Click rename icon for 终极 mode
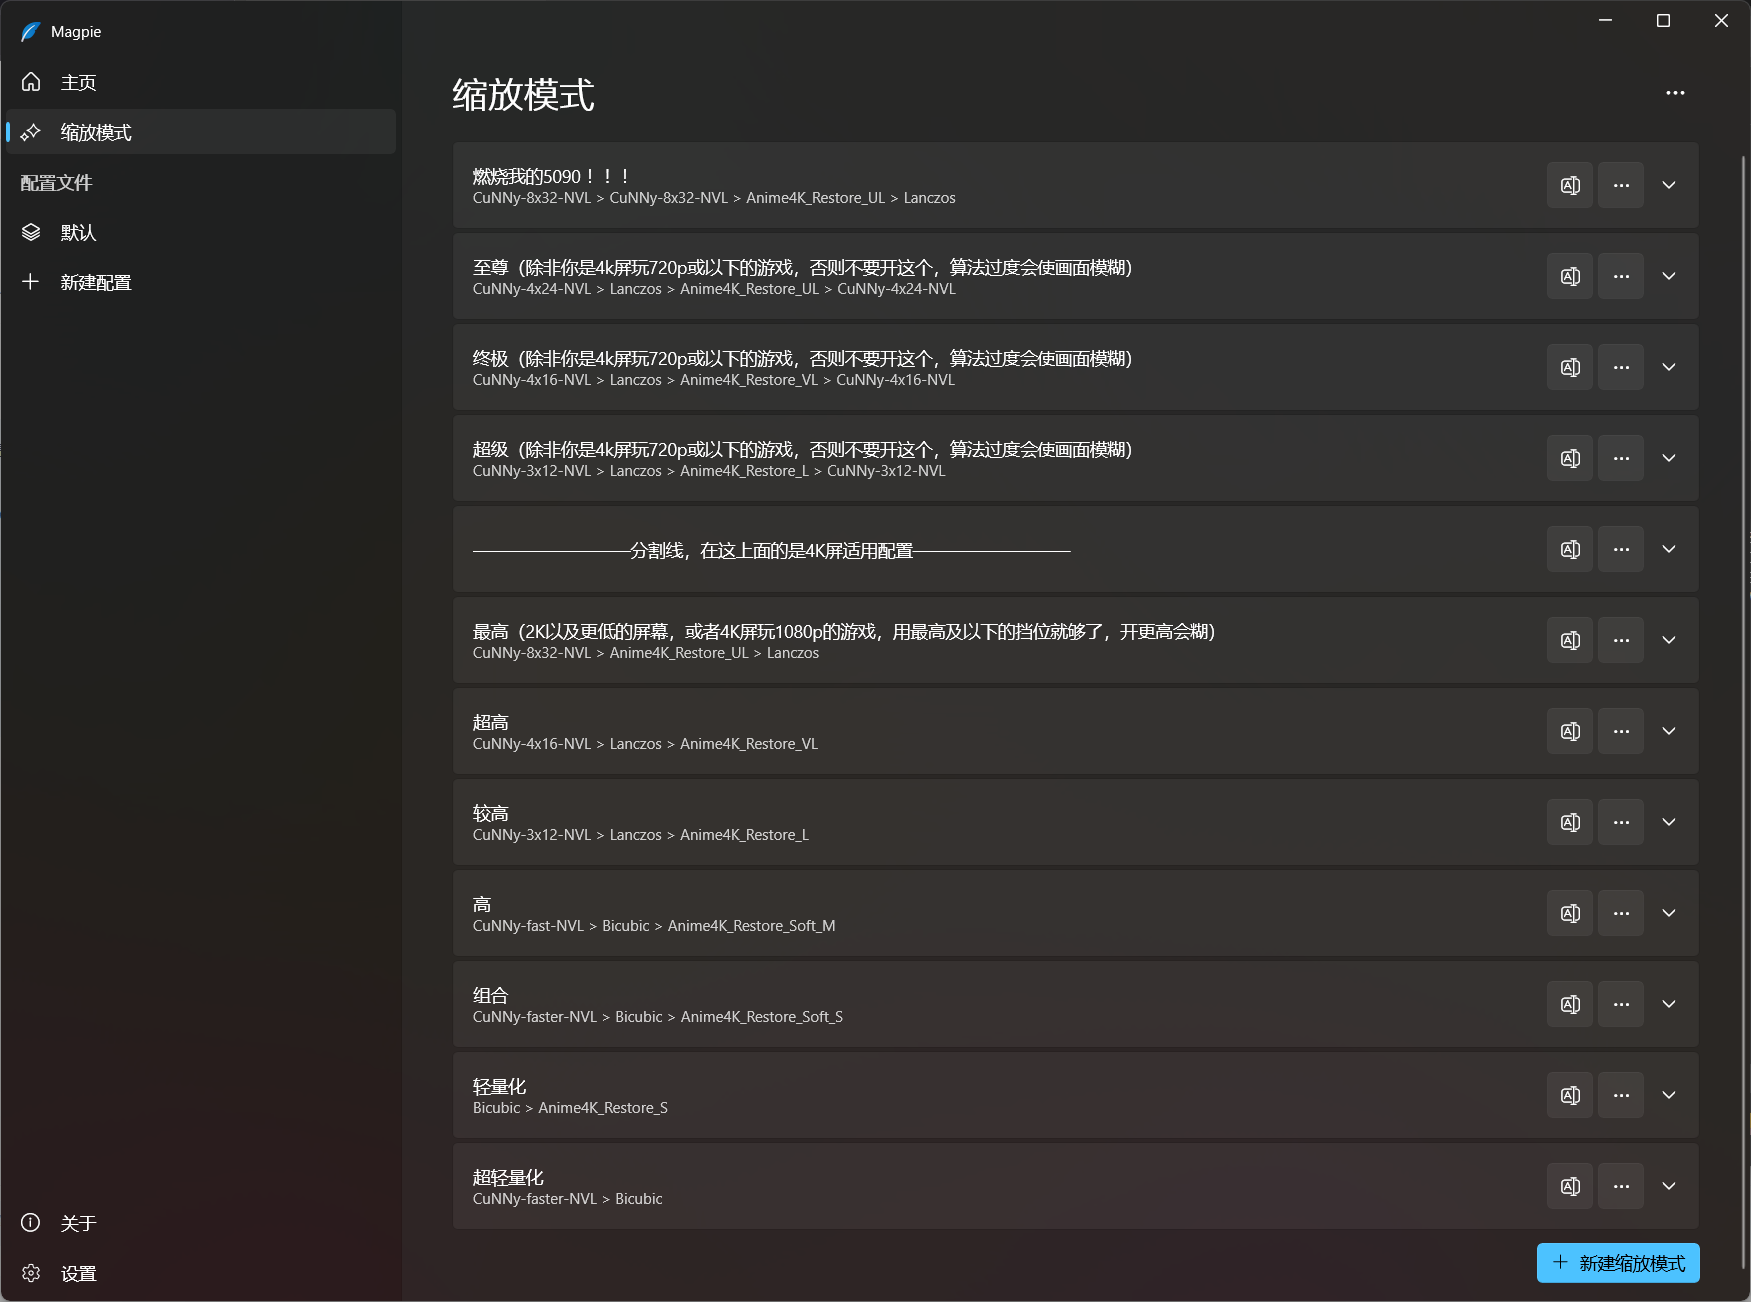The height and width of the screenshot is (1302, 1751). [1570, 367]
